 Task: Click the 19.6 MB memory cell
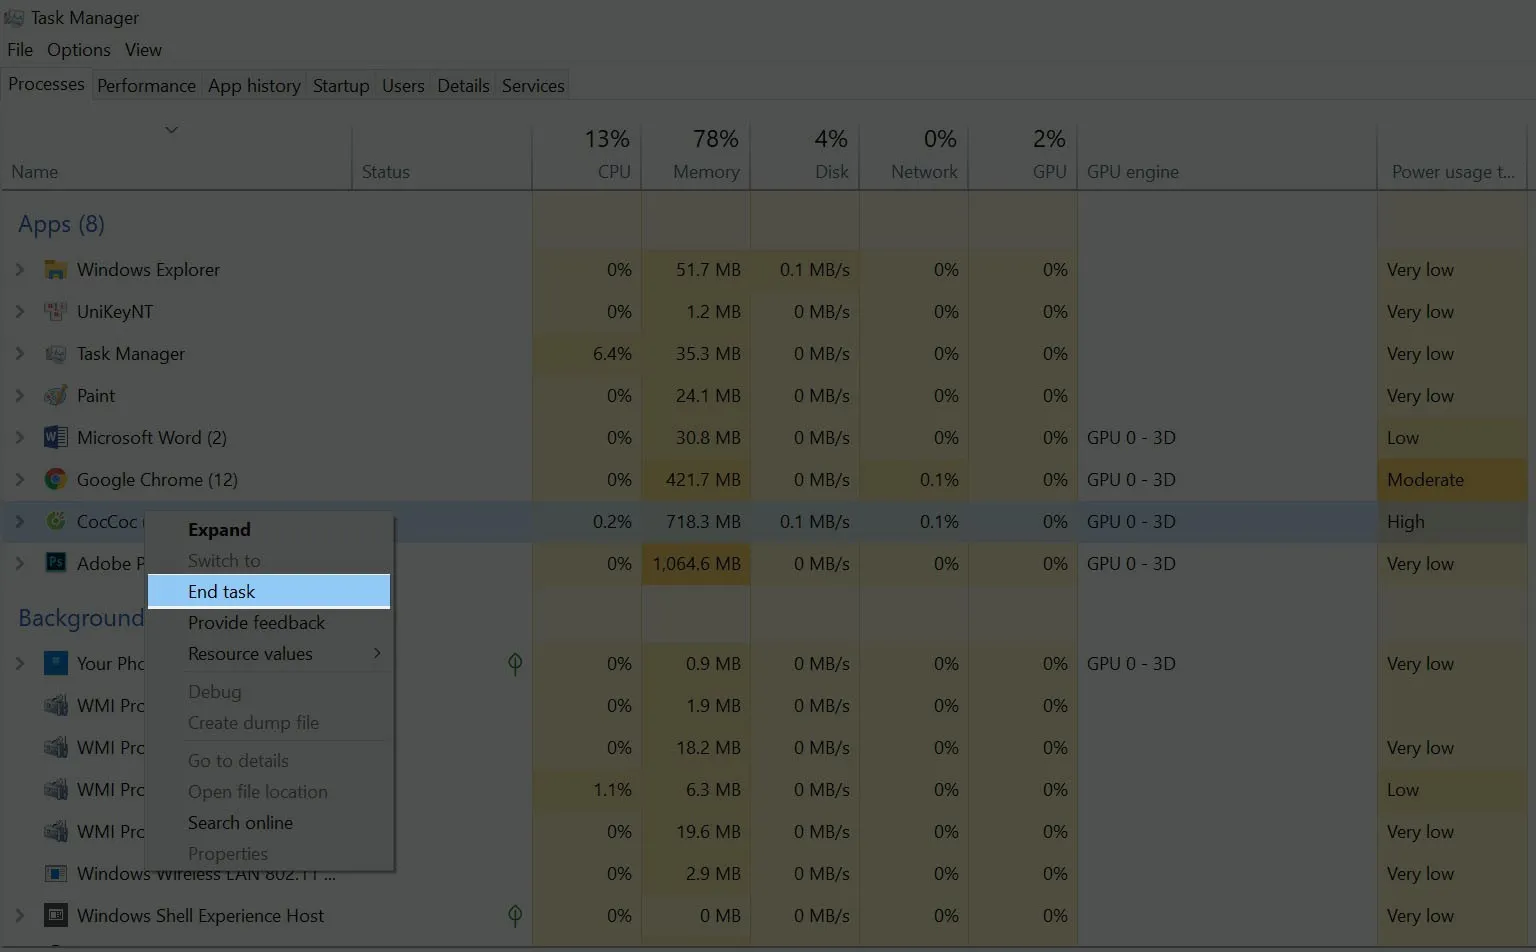[696, 832]
